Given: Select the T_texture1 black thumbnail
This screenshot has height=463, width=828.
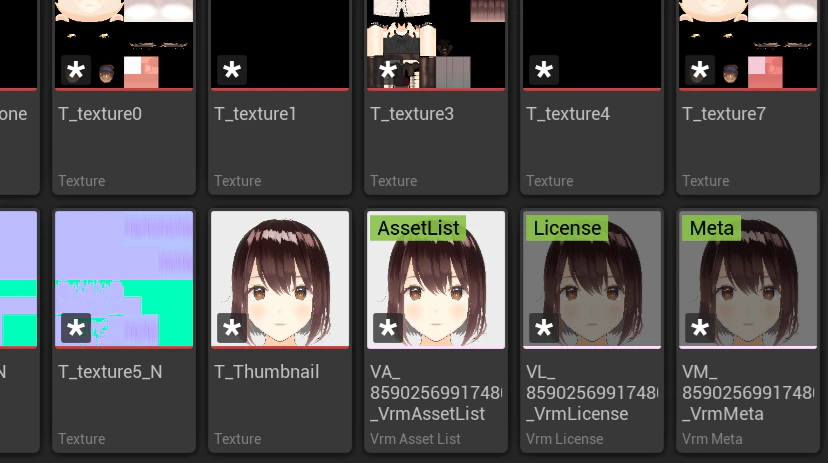Looking at the screenshot, I should (x=280, y=44).
